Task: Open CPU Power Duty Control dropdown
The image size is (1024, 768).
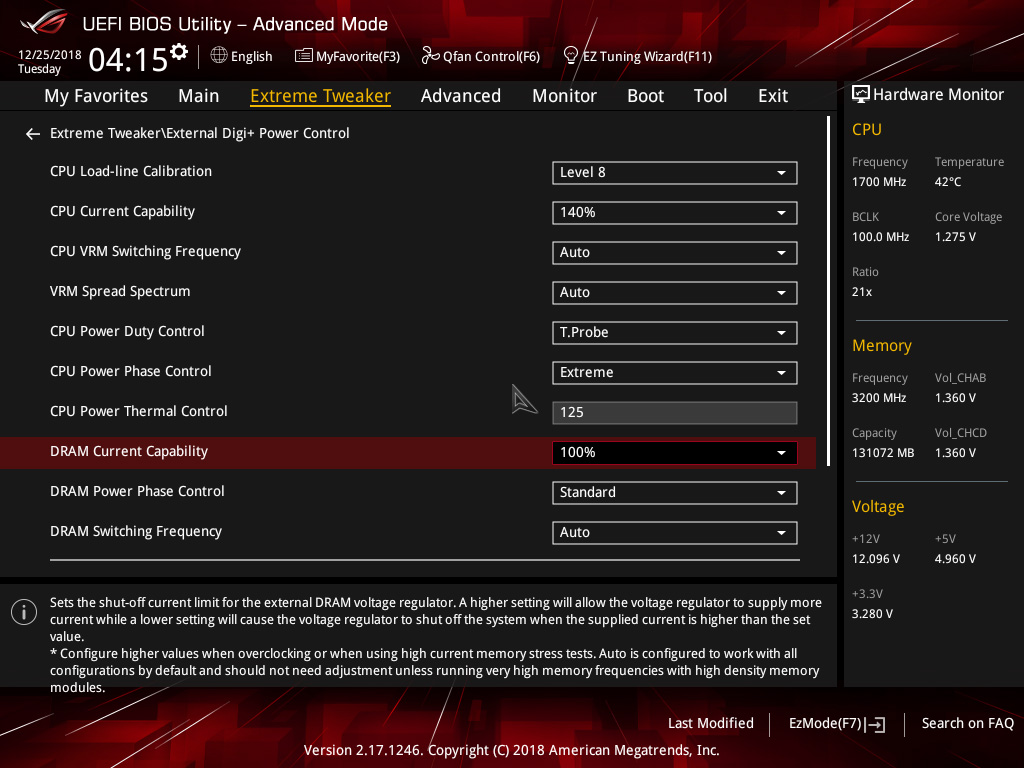Action: click(675, 333)
